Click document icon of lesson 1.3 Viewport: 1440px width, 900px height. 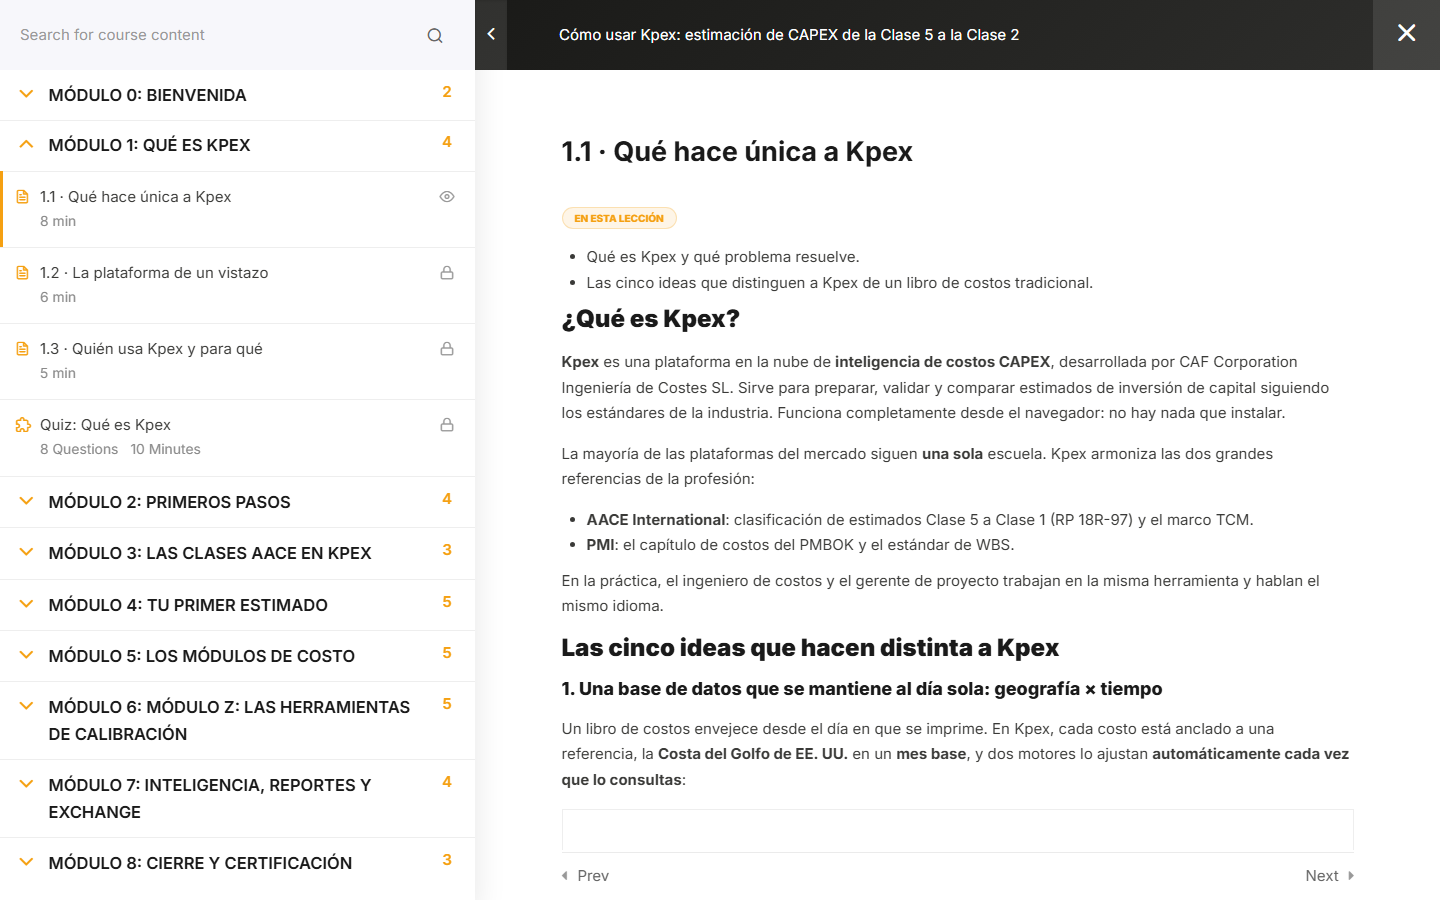[x=22, y=349]
